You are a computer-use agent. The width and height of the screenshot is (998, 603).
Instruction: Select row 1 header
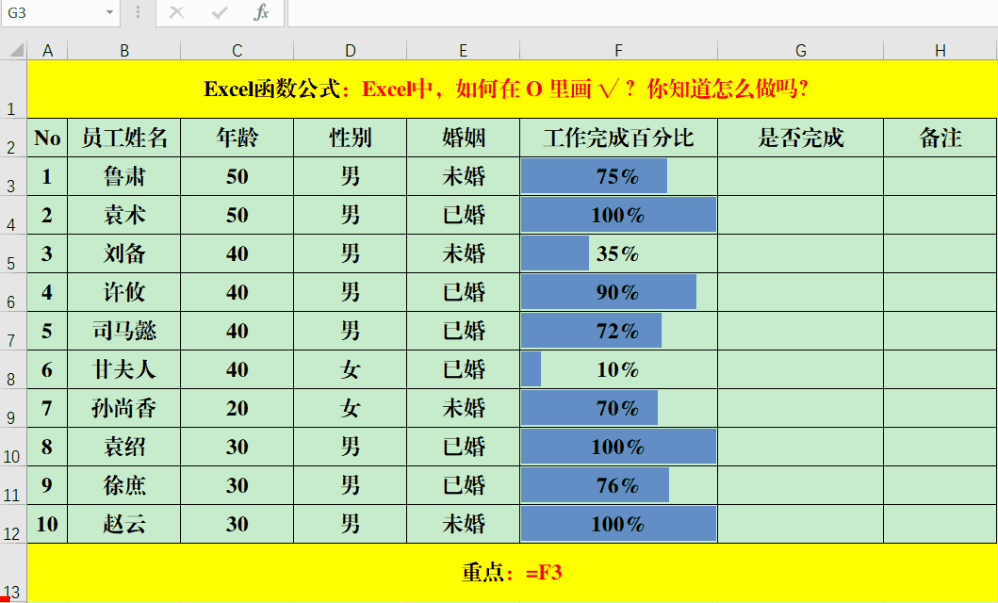tap(13, 89)
